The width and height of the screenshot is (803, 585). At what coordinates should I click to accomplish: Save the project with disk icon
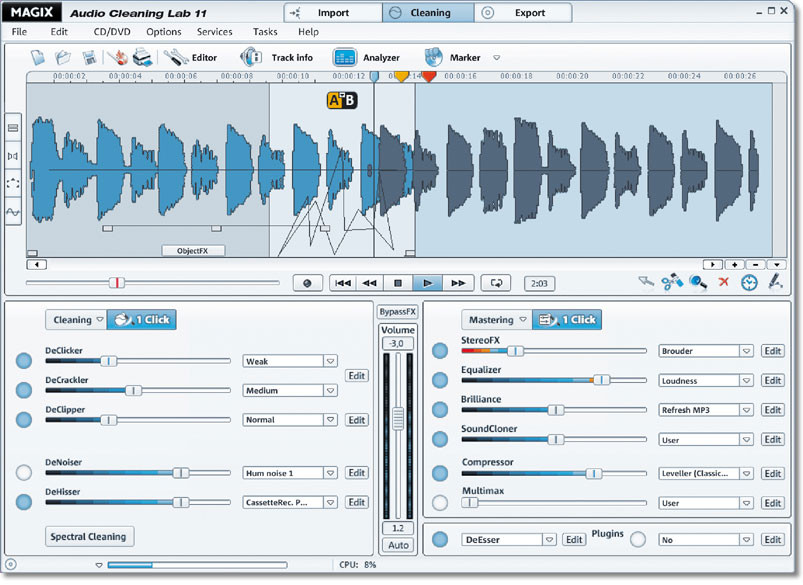90,57
